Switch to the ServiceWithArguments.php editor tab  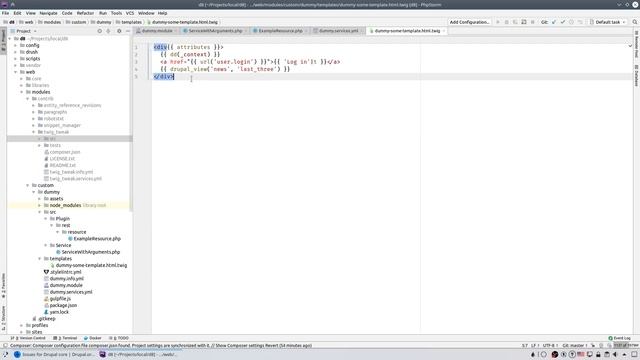coord(215,31)
